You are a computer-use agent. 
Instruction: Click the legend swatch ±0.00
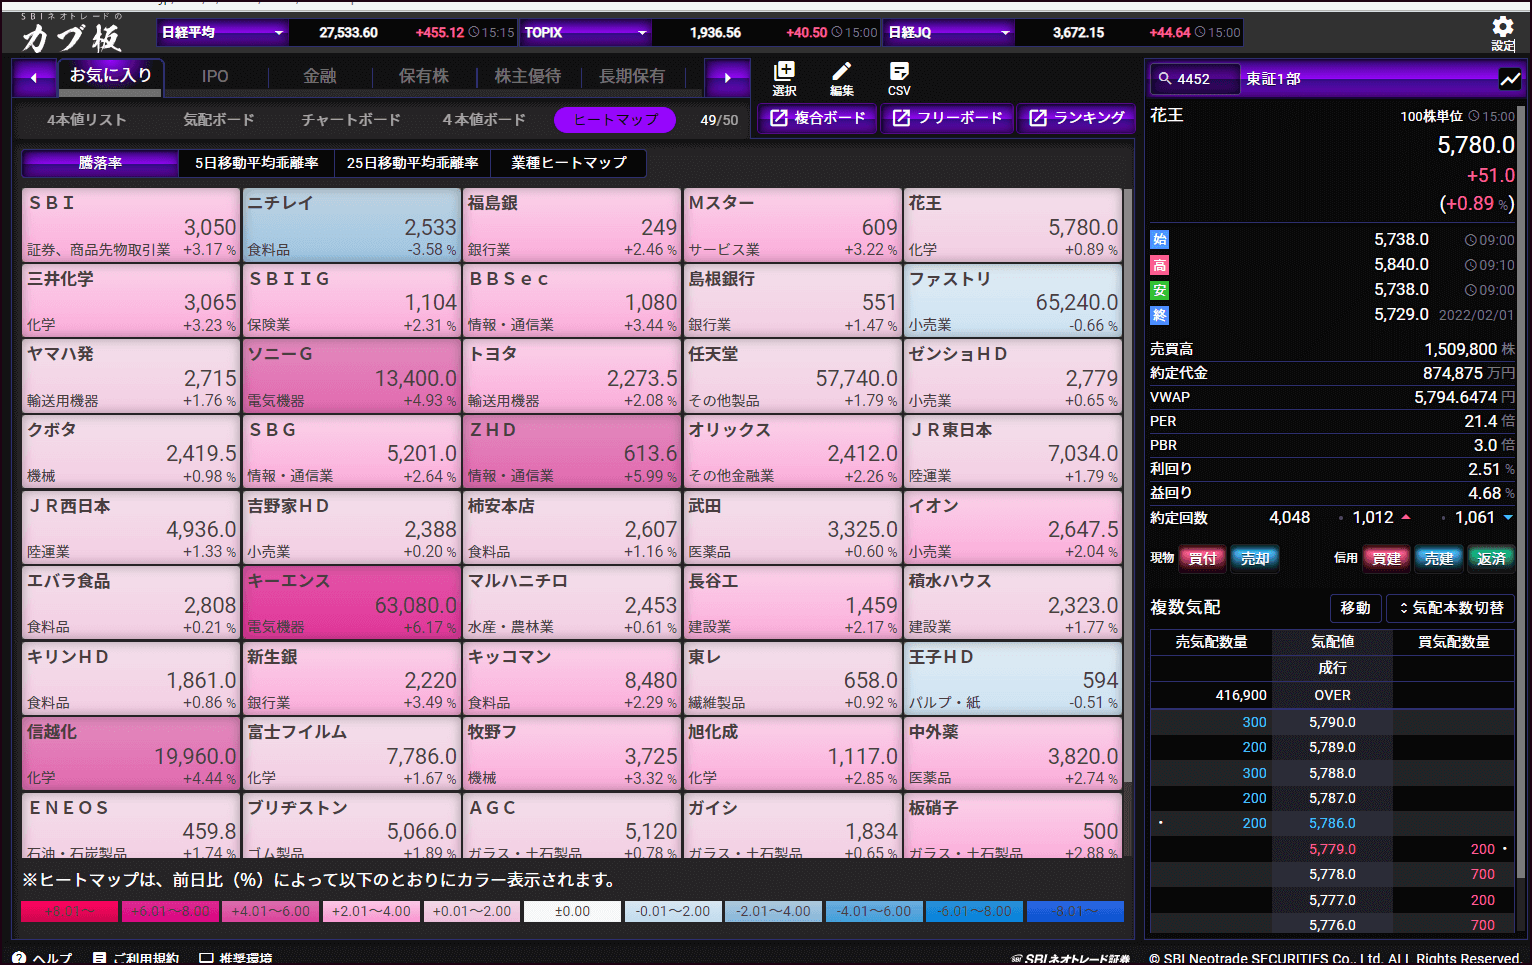(x=572, y=911)
